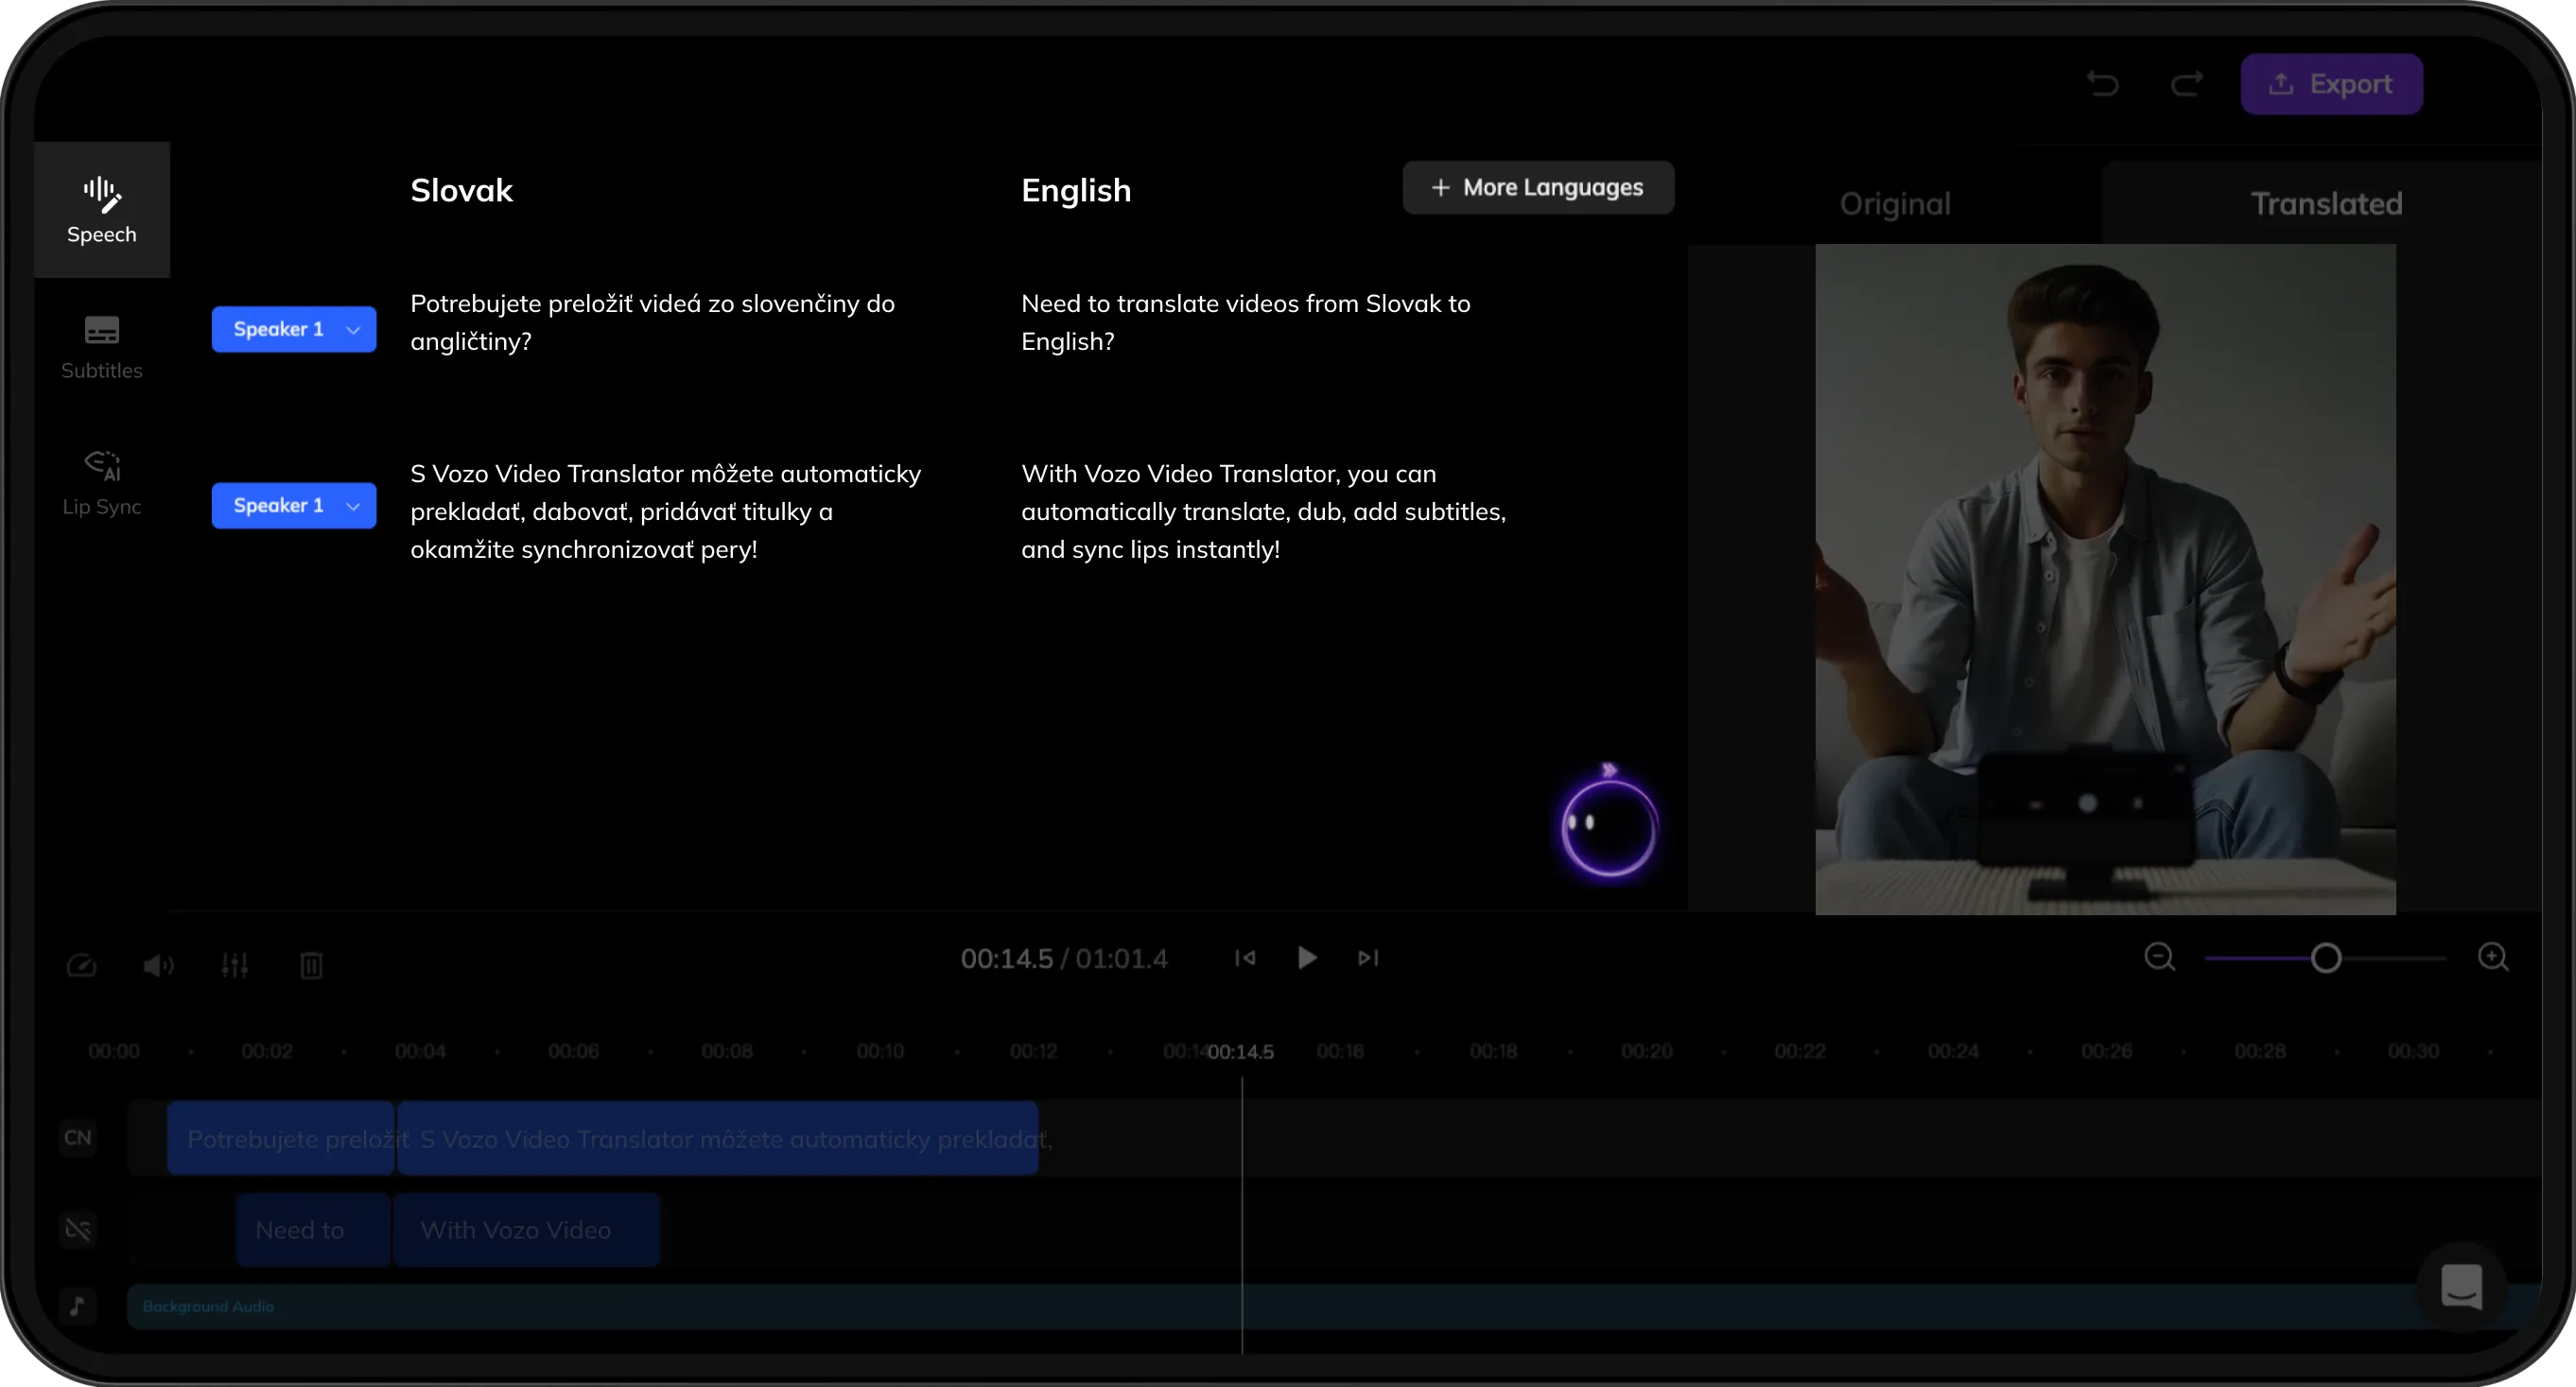Open the Speech panel in sidebar
Viewport: 2576px width, 1387px height.
click(101, 210)
